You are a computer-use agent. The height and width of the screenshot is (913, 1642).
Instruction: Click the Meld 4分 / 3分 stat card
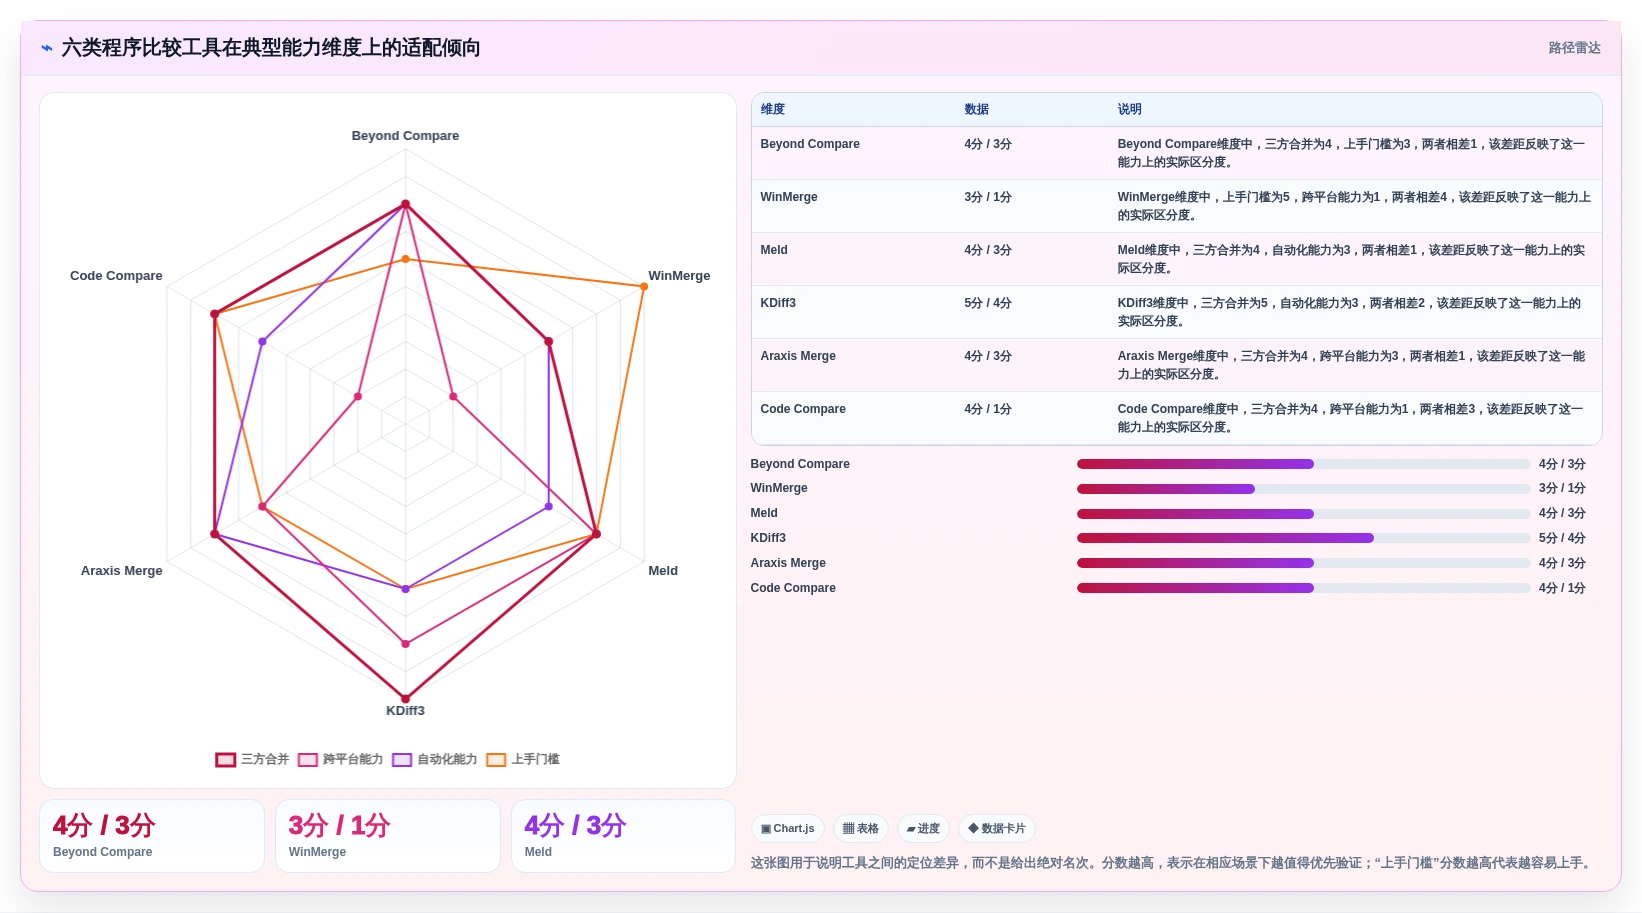coord(623,836)
